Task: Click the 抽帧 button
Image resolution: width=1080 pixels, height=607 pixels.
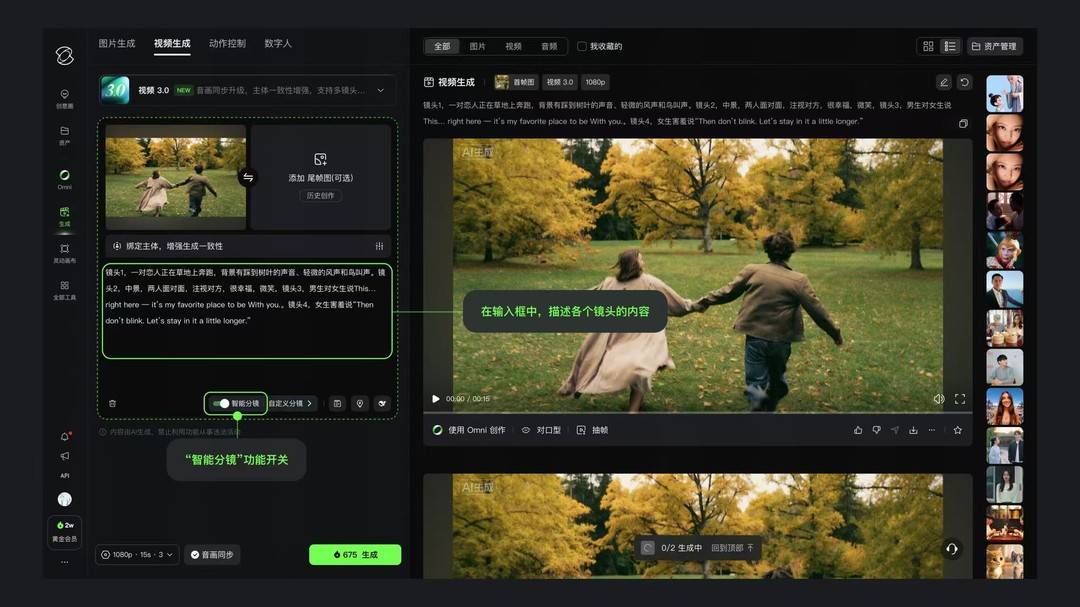Action: click(x=592, y=430)
